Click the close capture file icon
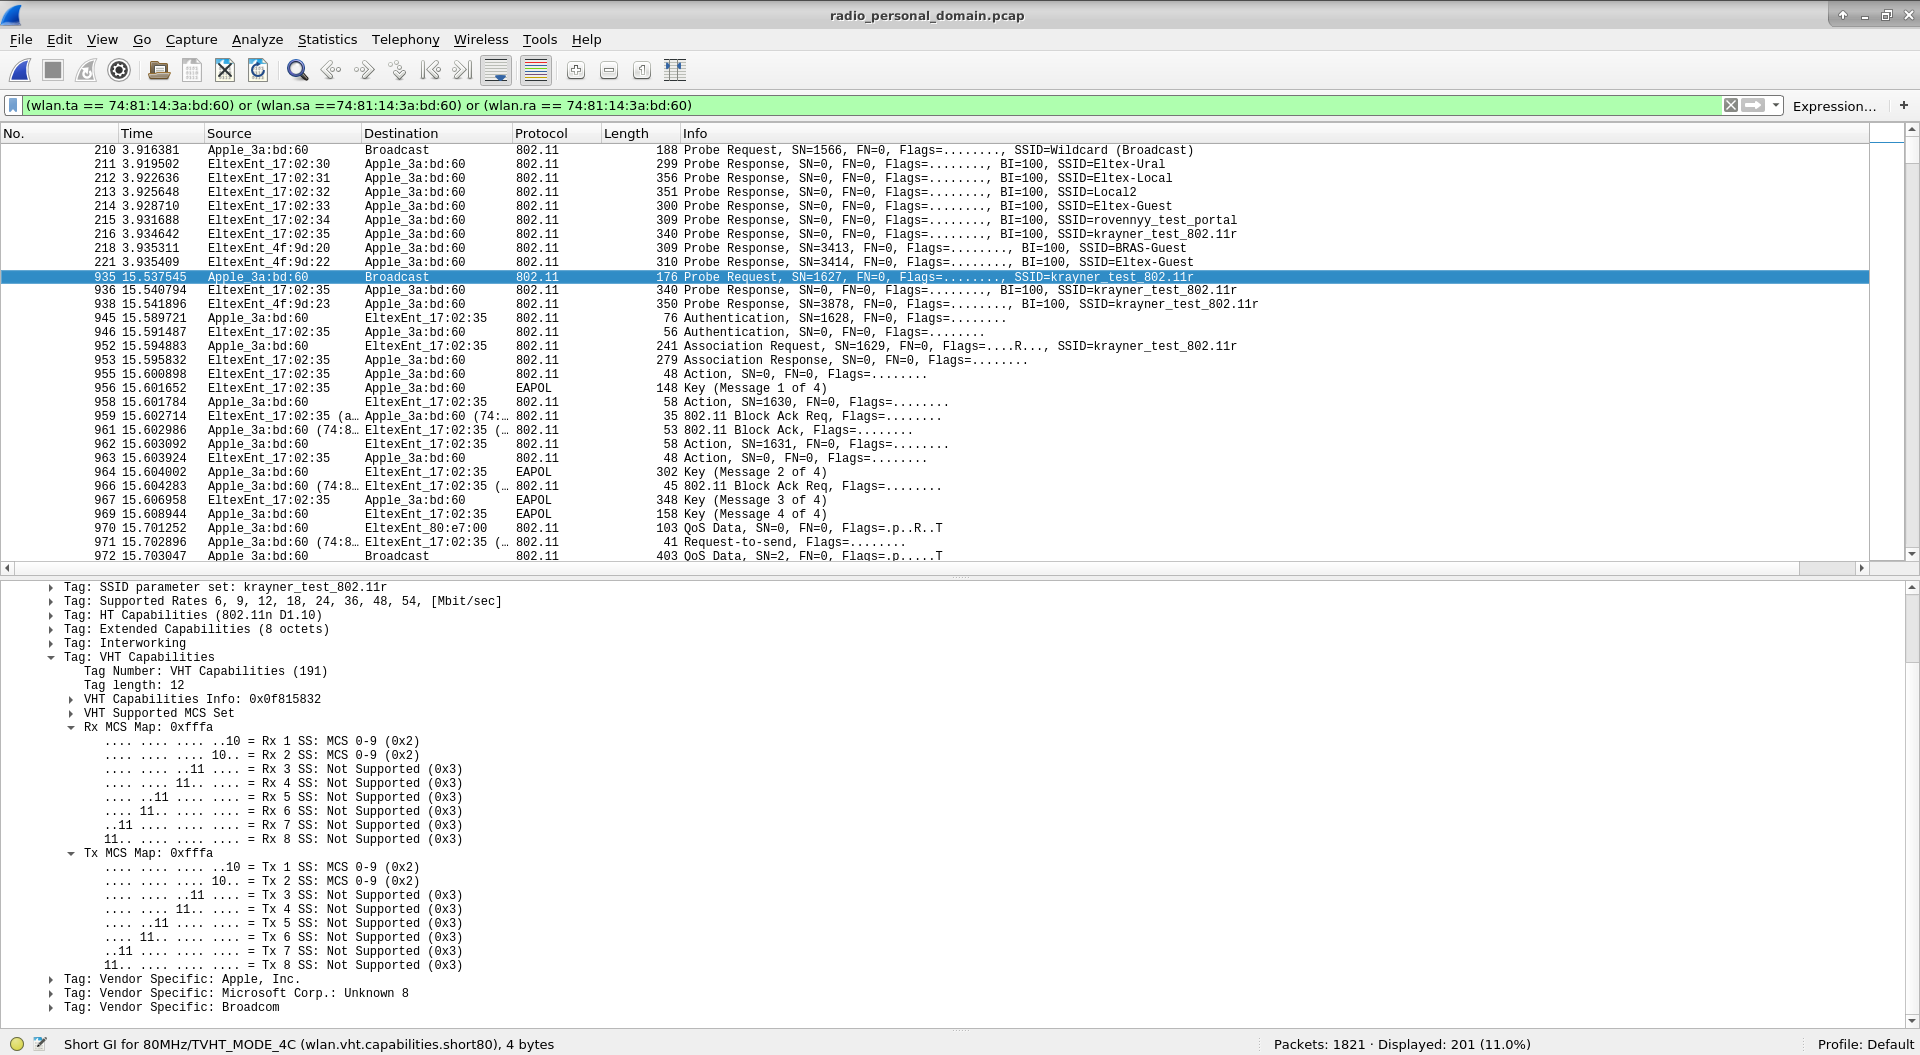Viewport: 1920px width, 1055px height. click(225, 70)
